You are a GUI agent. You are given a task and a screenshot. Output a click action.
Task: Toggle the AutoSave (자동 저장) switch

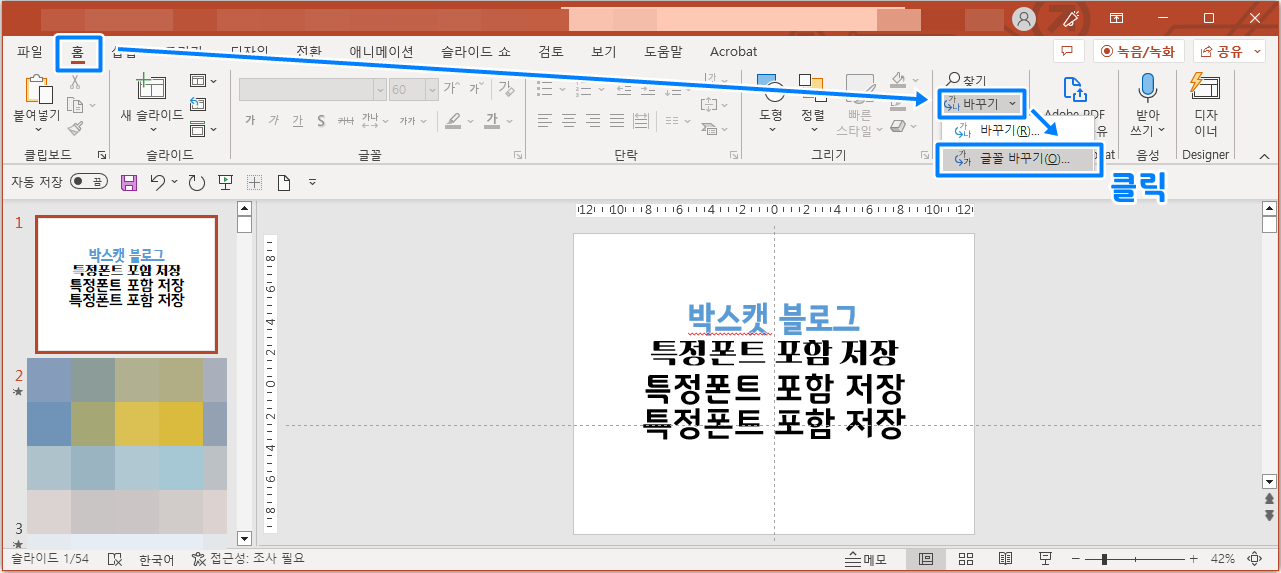[89, 182]
